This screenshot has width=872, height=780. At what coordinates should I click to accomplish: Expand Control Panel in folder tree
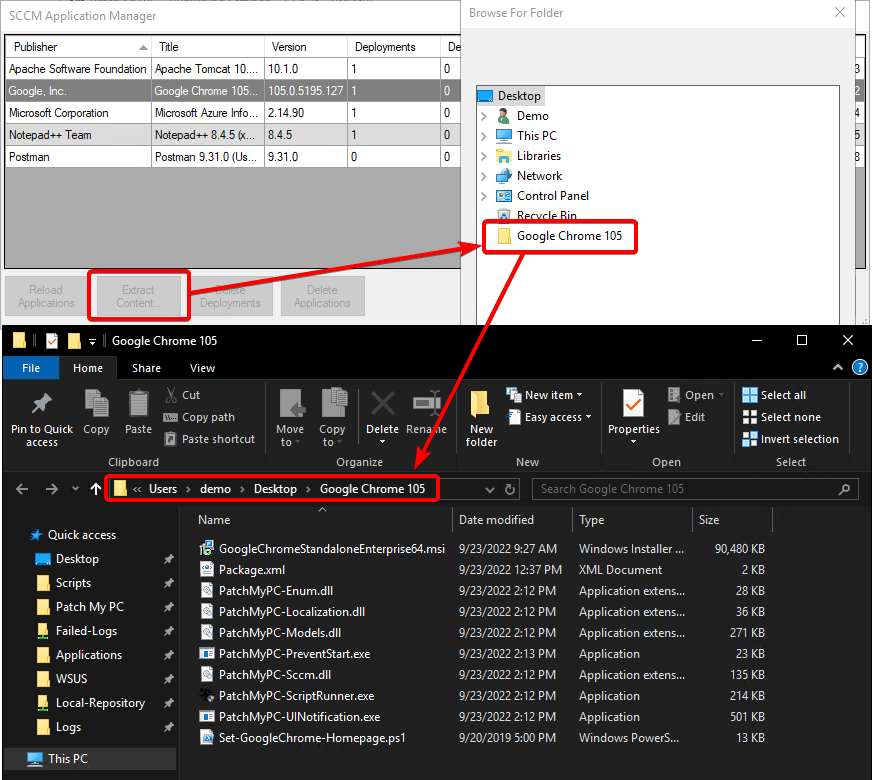coord(484,196)
